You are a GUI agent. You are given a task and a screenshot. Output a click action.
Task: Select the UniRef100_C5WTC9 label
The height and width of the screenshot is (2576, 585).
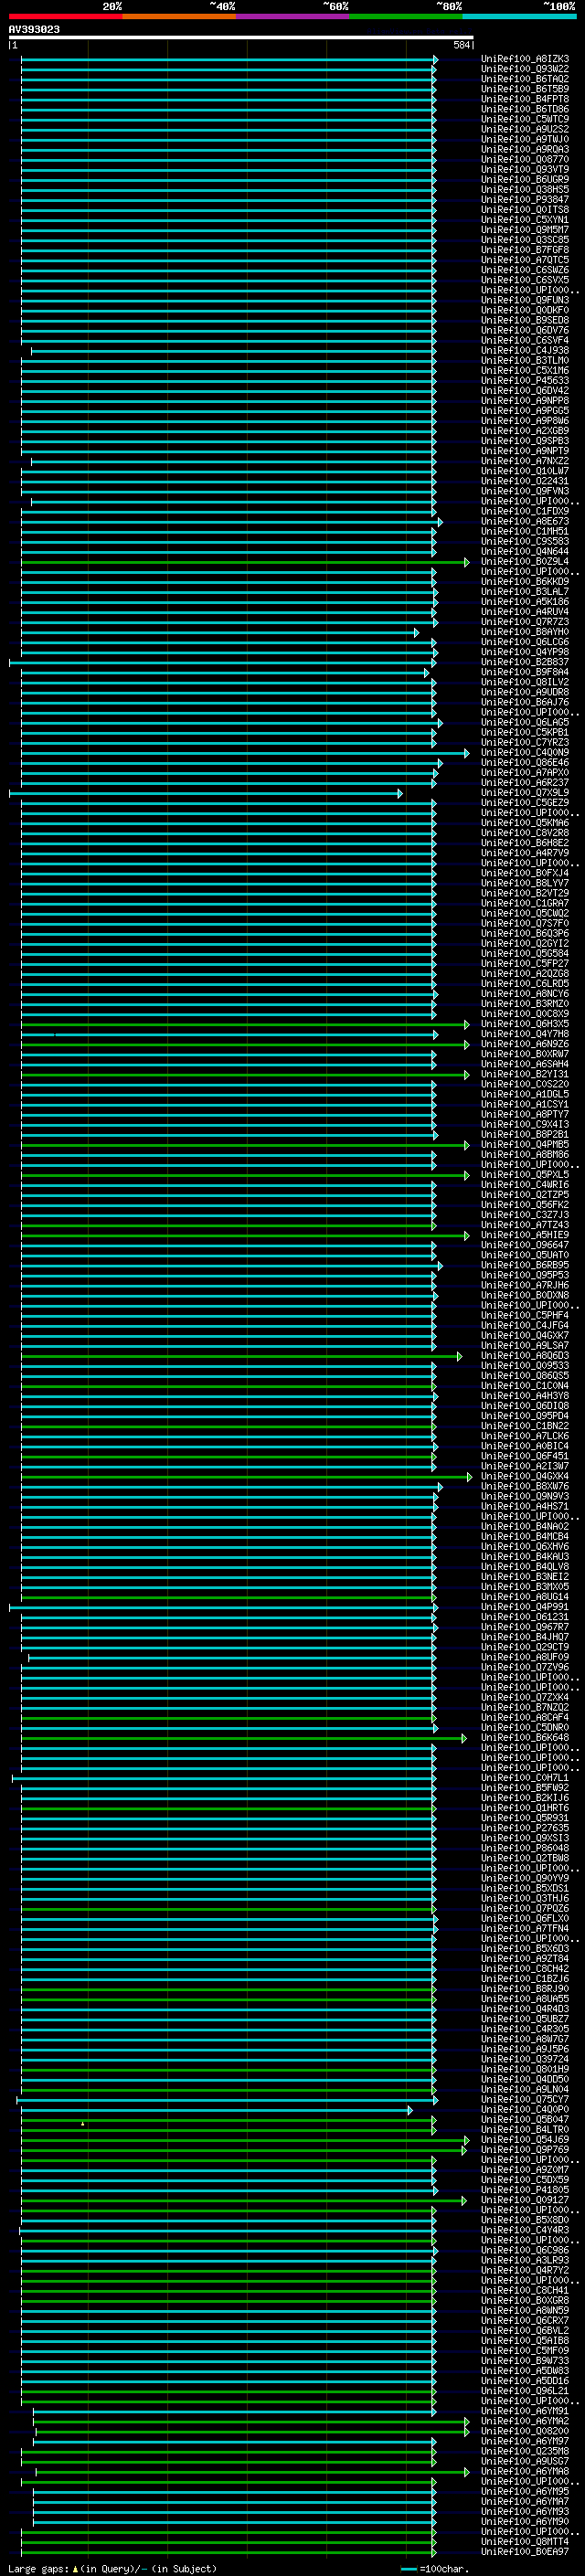pos(525,119)
